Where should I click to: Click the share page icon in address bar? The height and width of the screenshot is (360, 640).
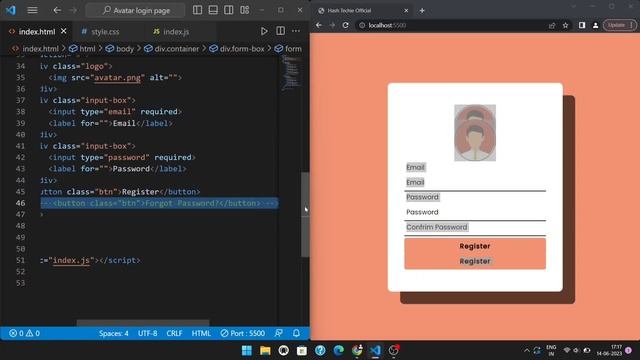pyautogui.click(x=552, y=25)
